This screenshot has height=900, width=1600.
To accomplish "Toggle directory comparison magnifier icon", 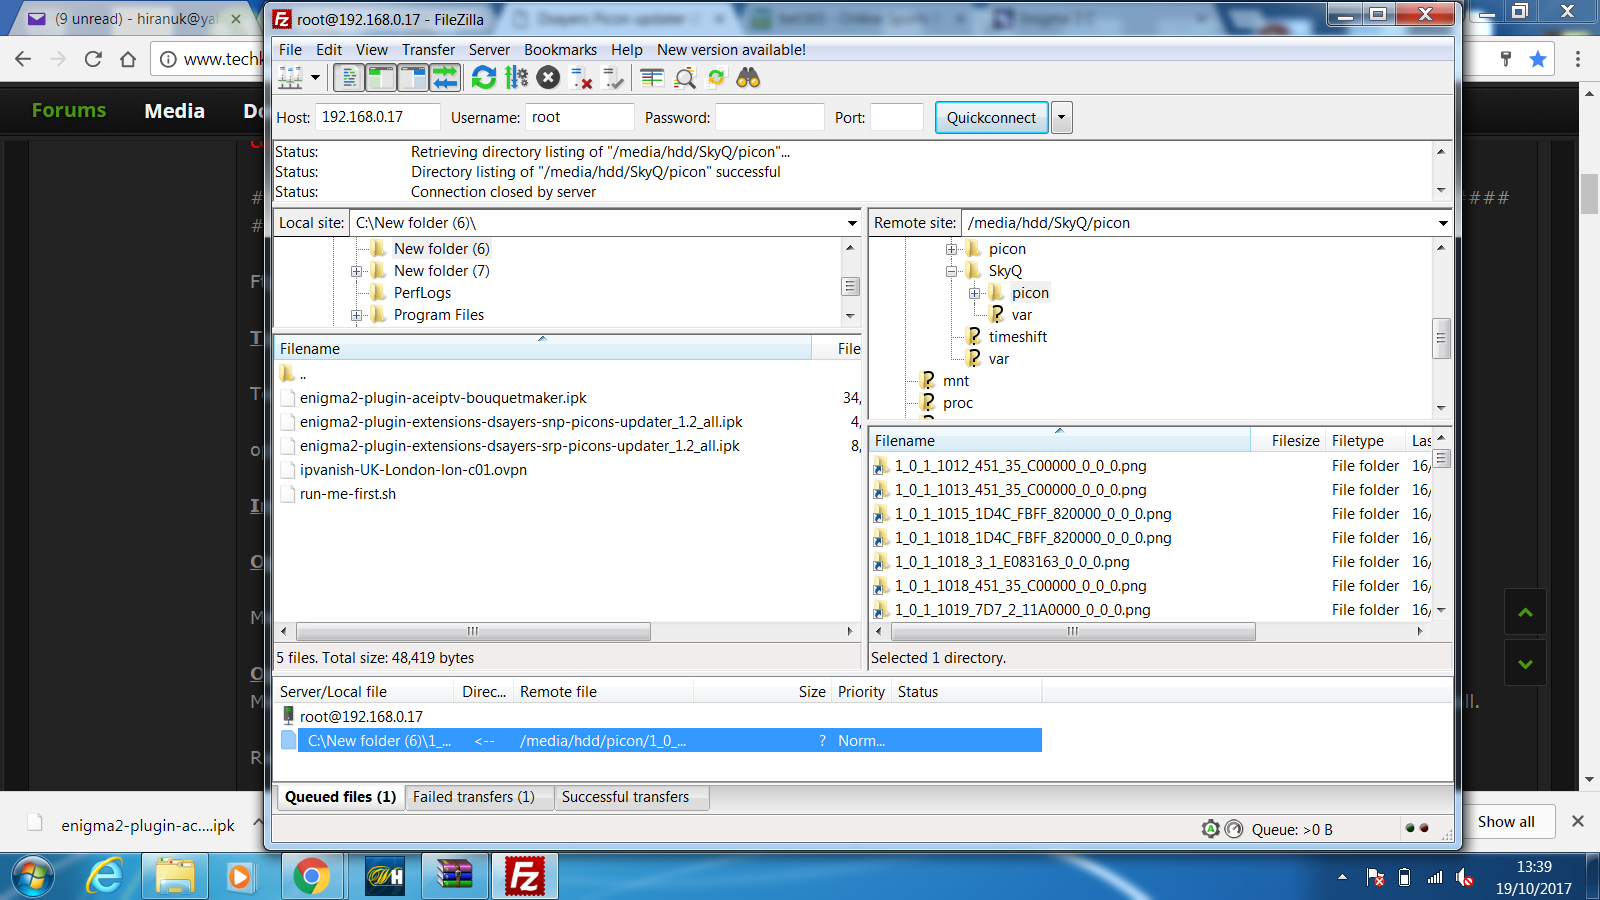I will (x=685, y=77).
